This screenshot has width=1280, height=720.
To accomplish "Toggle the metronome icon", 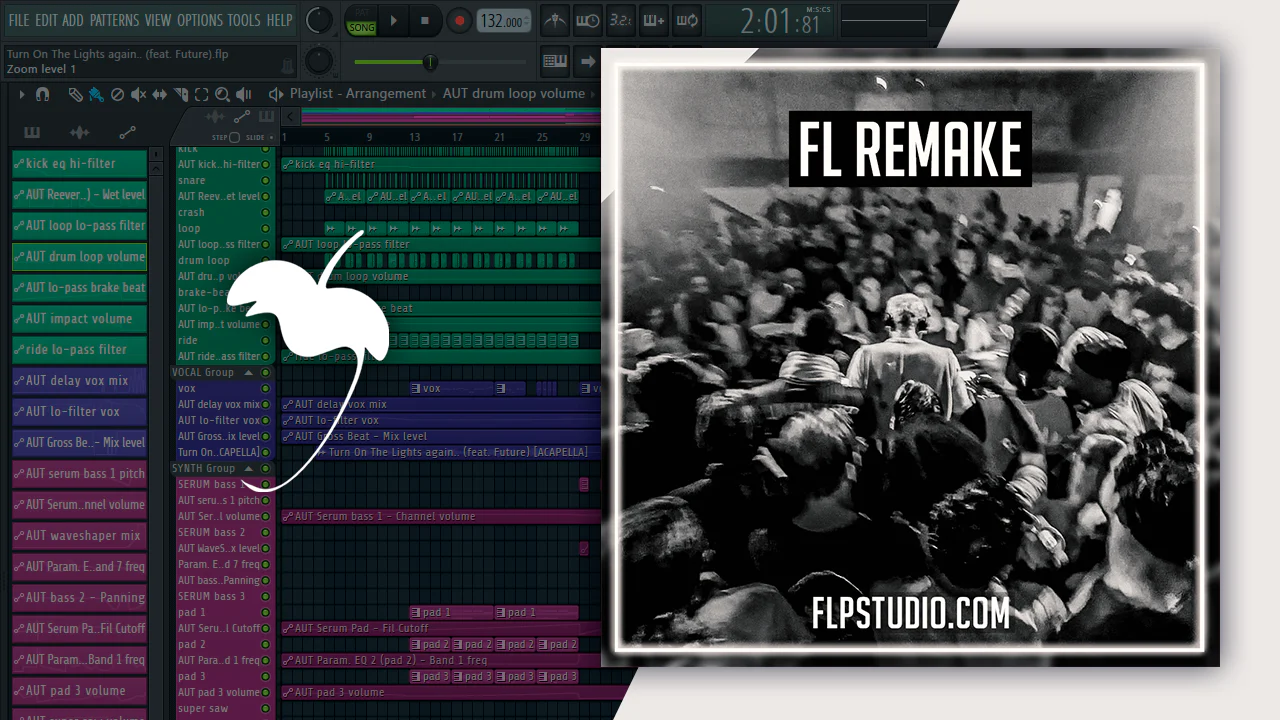I will tap(555, 20).
